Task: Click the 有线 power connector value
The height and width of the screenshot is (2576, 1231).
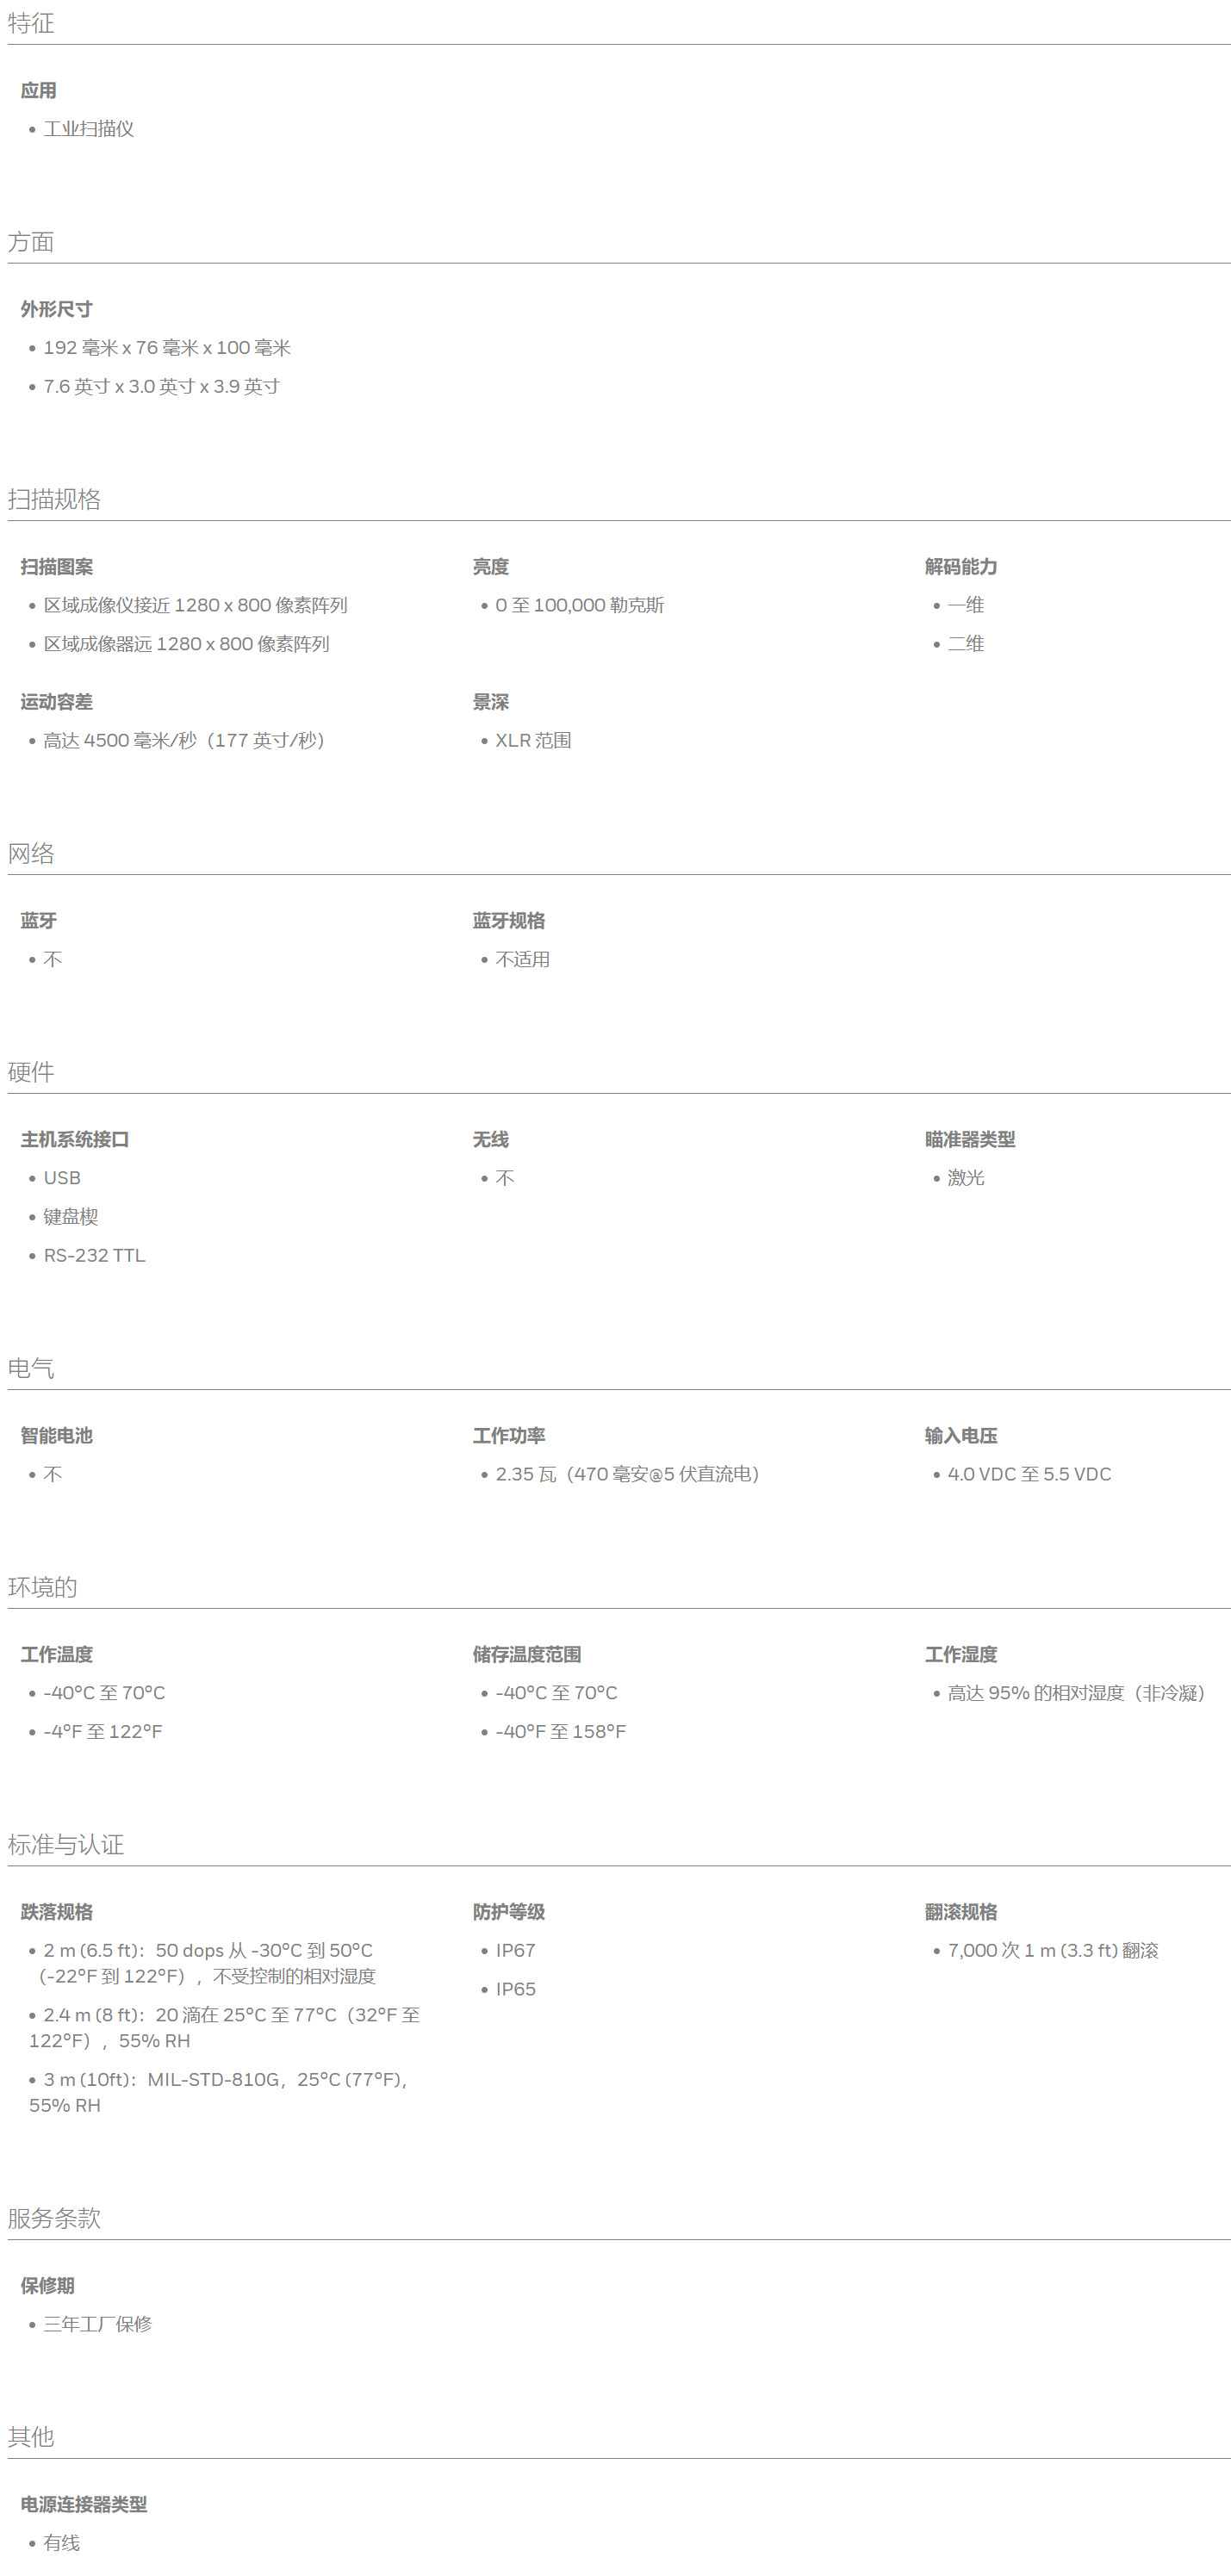Action: pyautogui.click(x=62, y=2543)
